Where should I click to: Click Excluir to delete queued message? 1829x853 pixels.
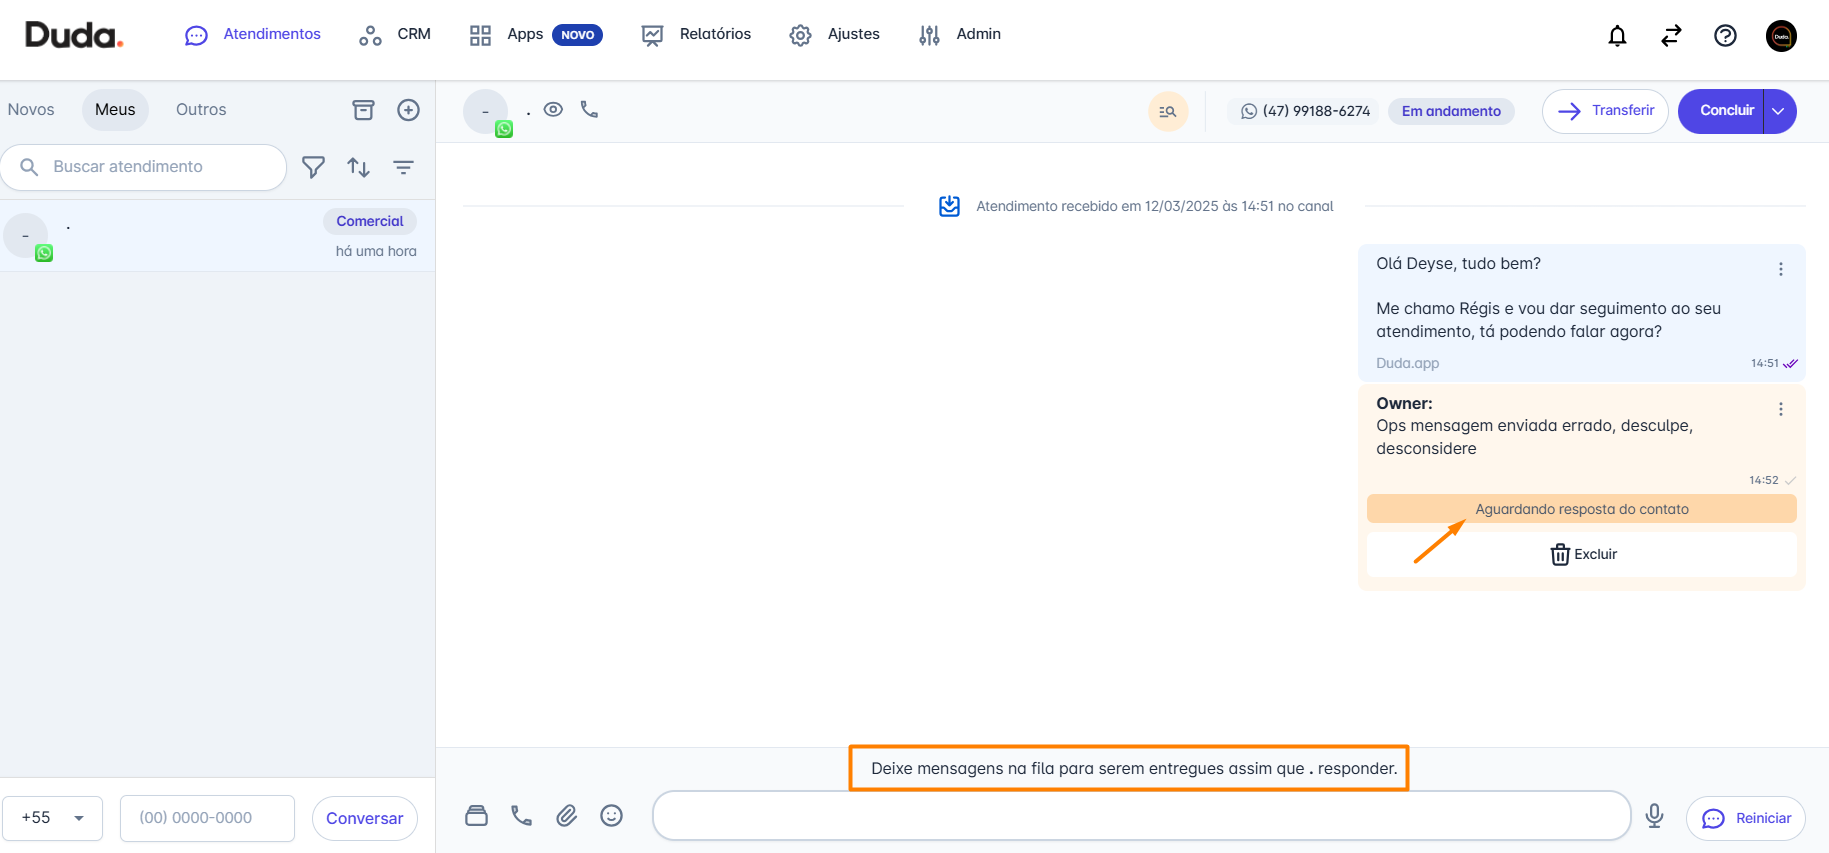click(1582, 554)
